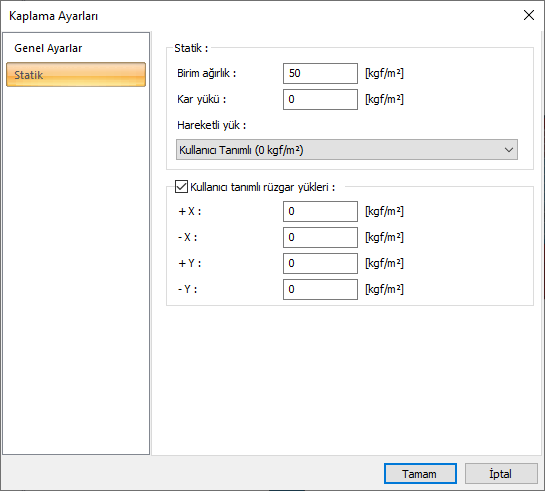The image size is (545, 491).
Task: Select the Statik section in sidebar
Action: click(76, 74)
